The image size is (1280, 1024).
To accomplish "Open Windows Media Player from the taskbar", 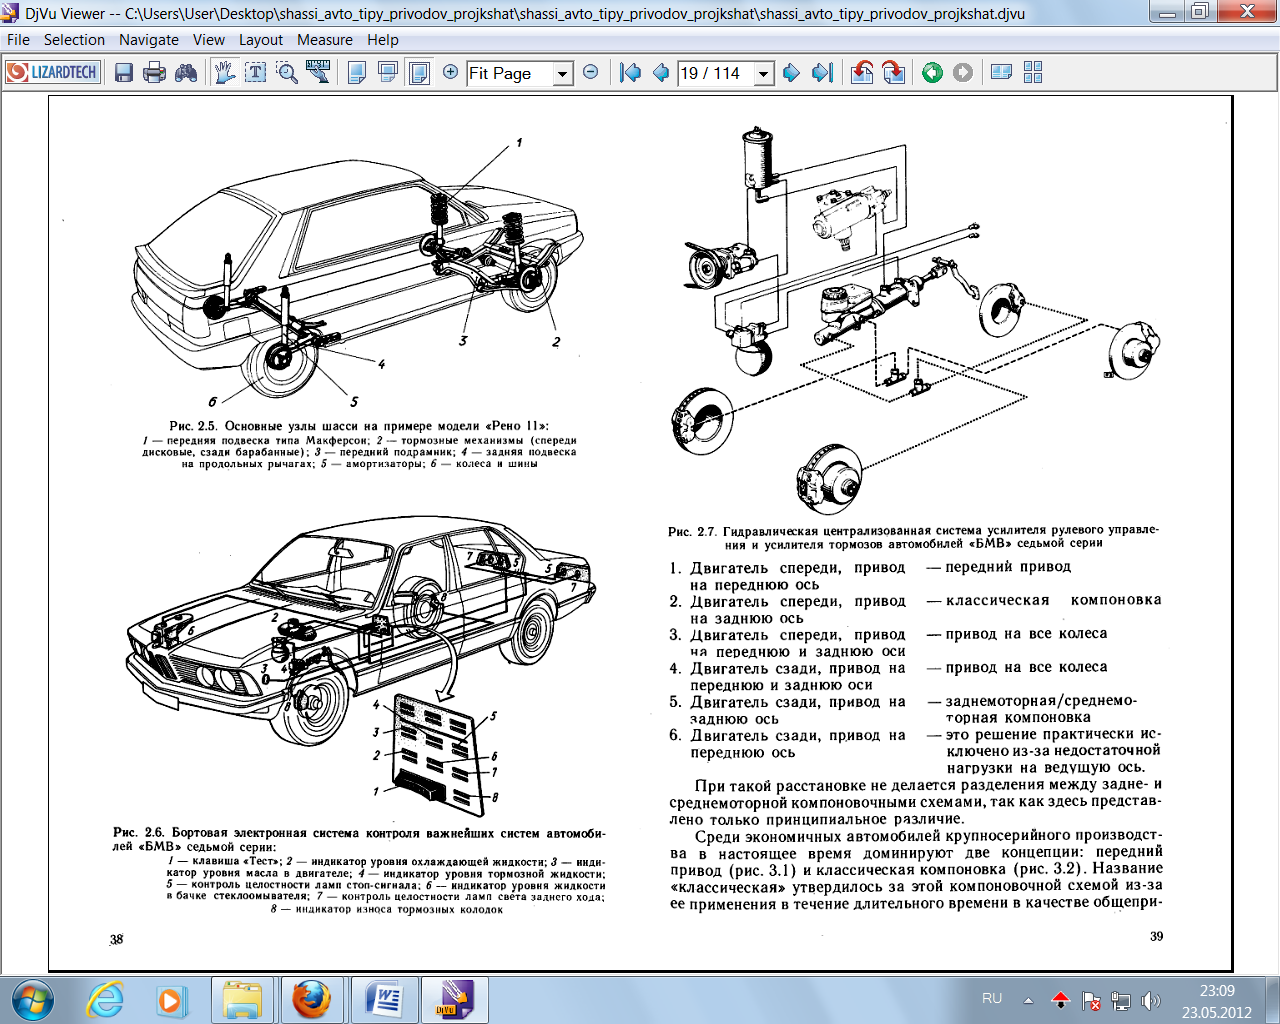I will click(x=172, y=999).
